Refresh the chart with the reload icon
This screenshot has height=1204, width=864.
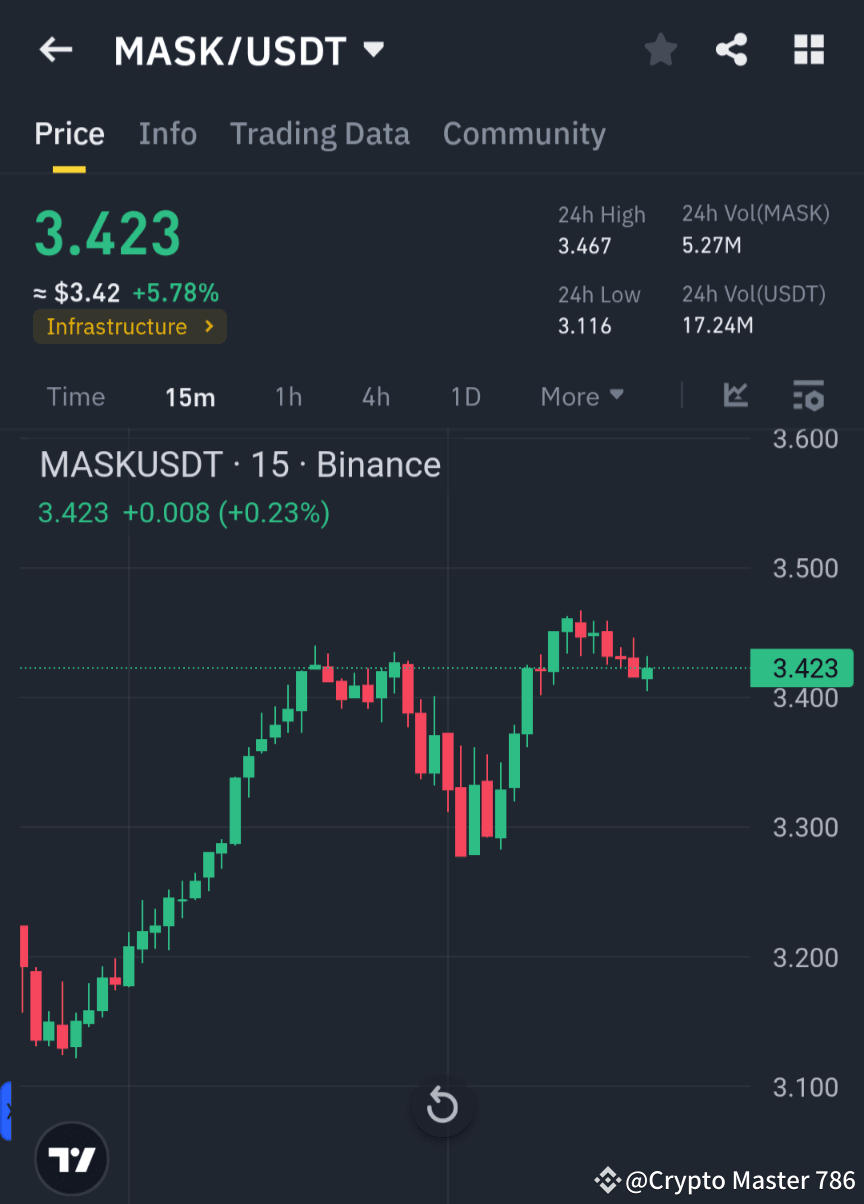click(442, 1107)
